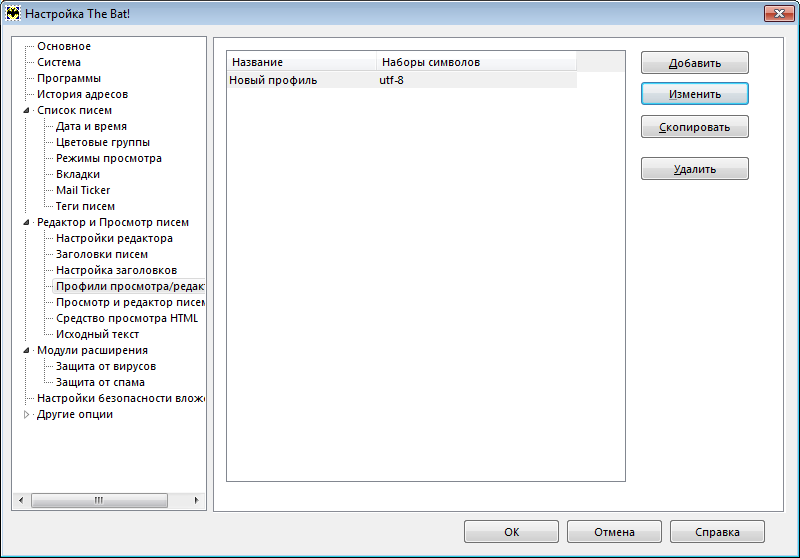Open Режимы просмотра page
Screen dimensions: 800x558
point(109,158)
